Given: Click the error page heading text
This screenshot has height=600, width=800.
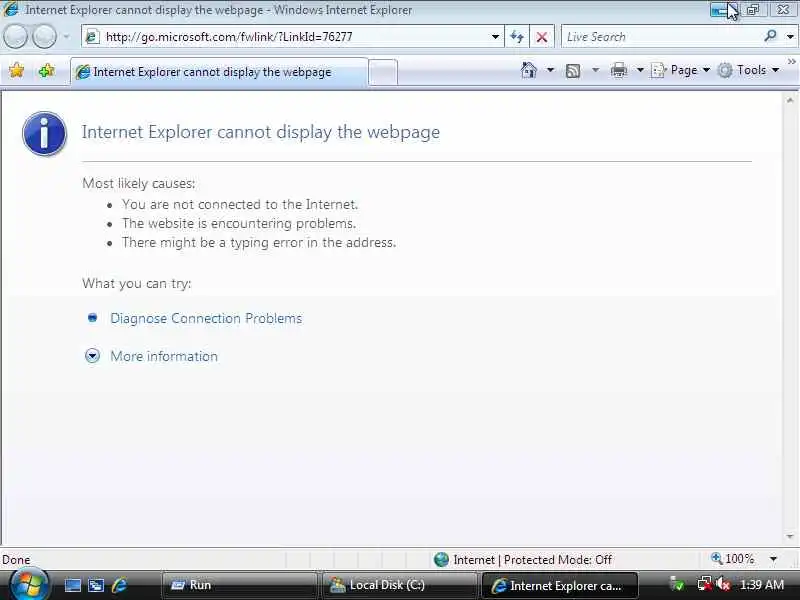Looking at the screenshot, I should point(261,132).
